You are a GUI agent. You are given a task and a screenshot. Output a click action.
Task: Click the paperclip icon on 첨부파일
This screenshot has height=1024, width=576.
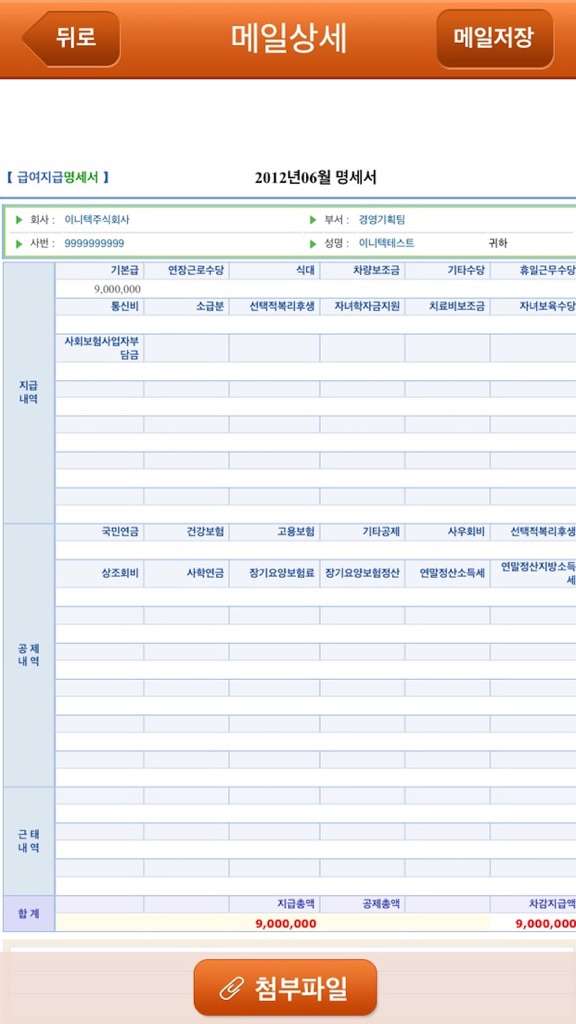pyautogui.click(x=231, y=988)
